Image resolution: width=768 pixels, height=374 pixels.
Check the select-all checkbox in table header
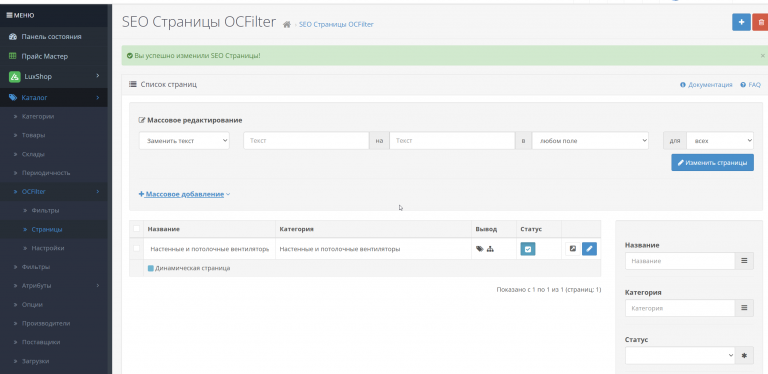tap(136, 229)
